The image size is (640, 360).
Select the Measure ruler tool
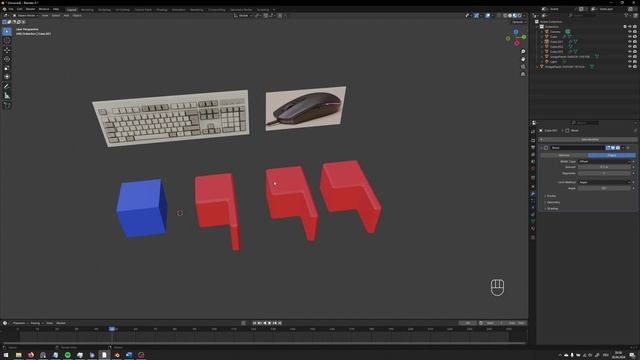point(7,96)
